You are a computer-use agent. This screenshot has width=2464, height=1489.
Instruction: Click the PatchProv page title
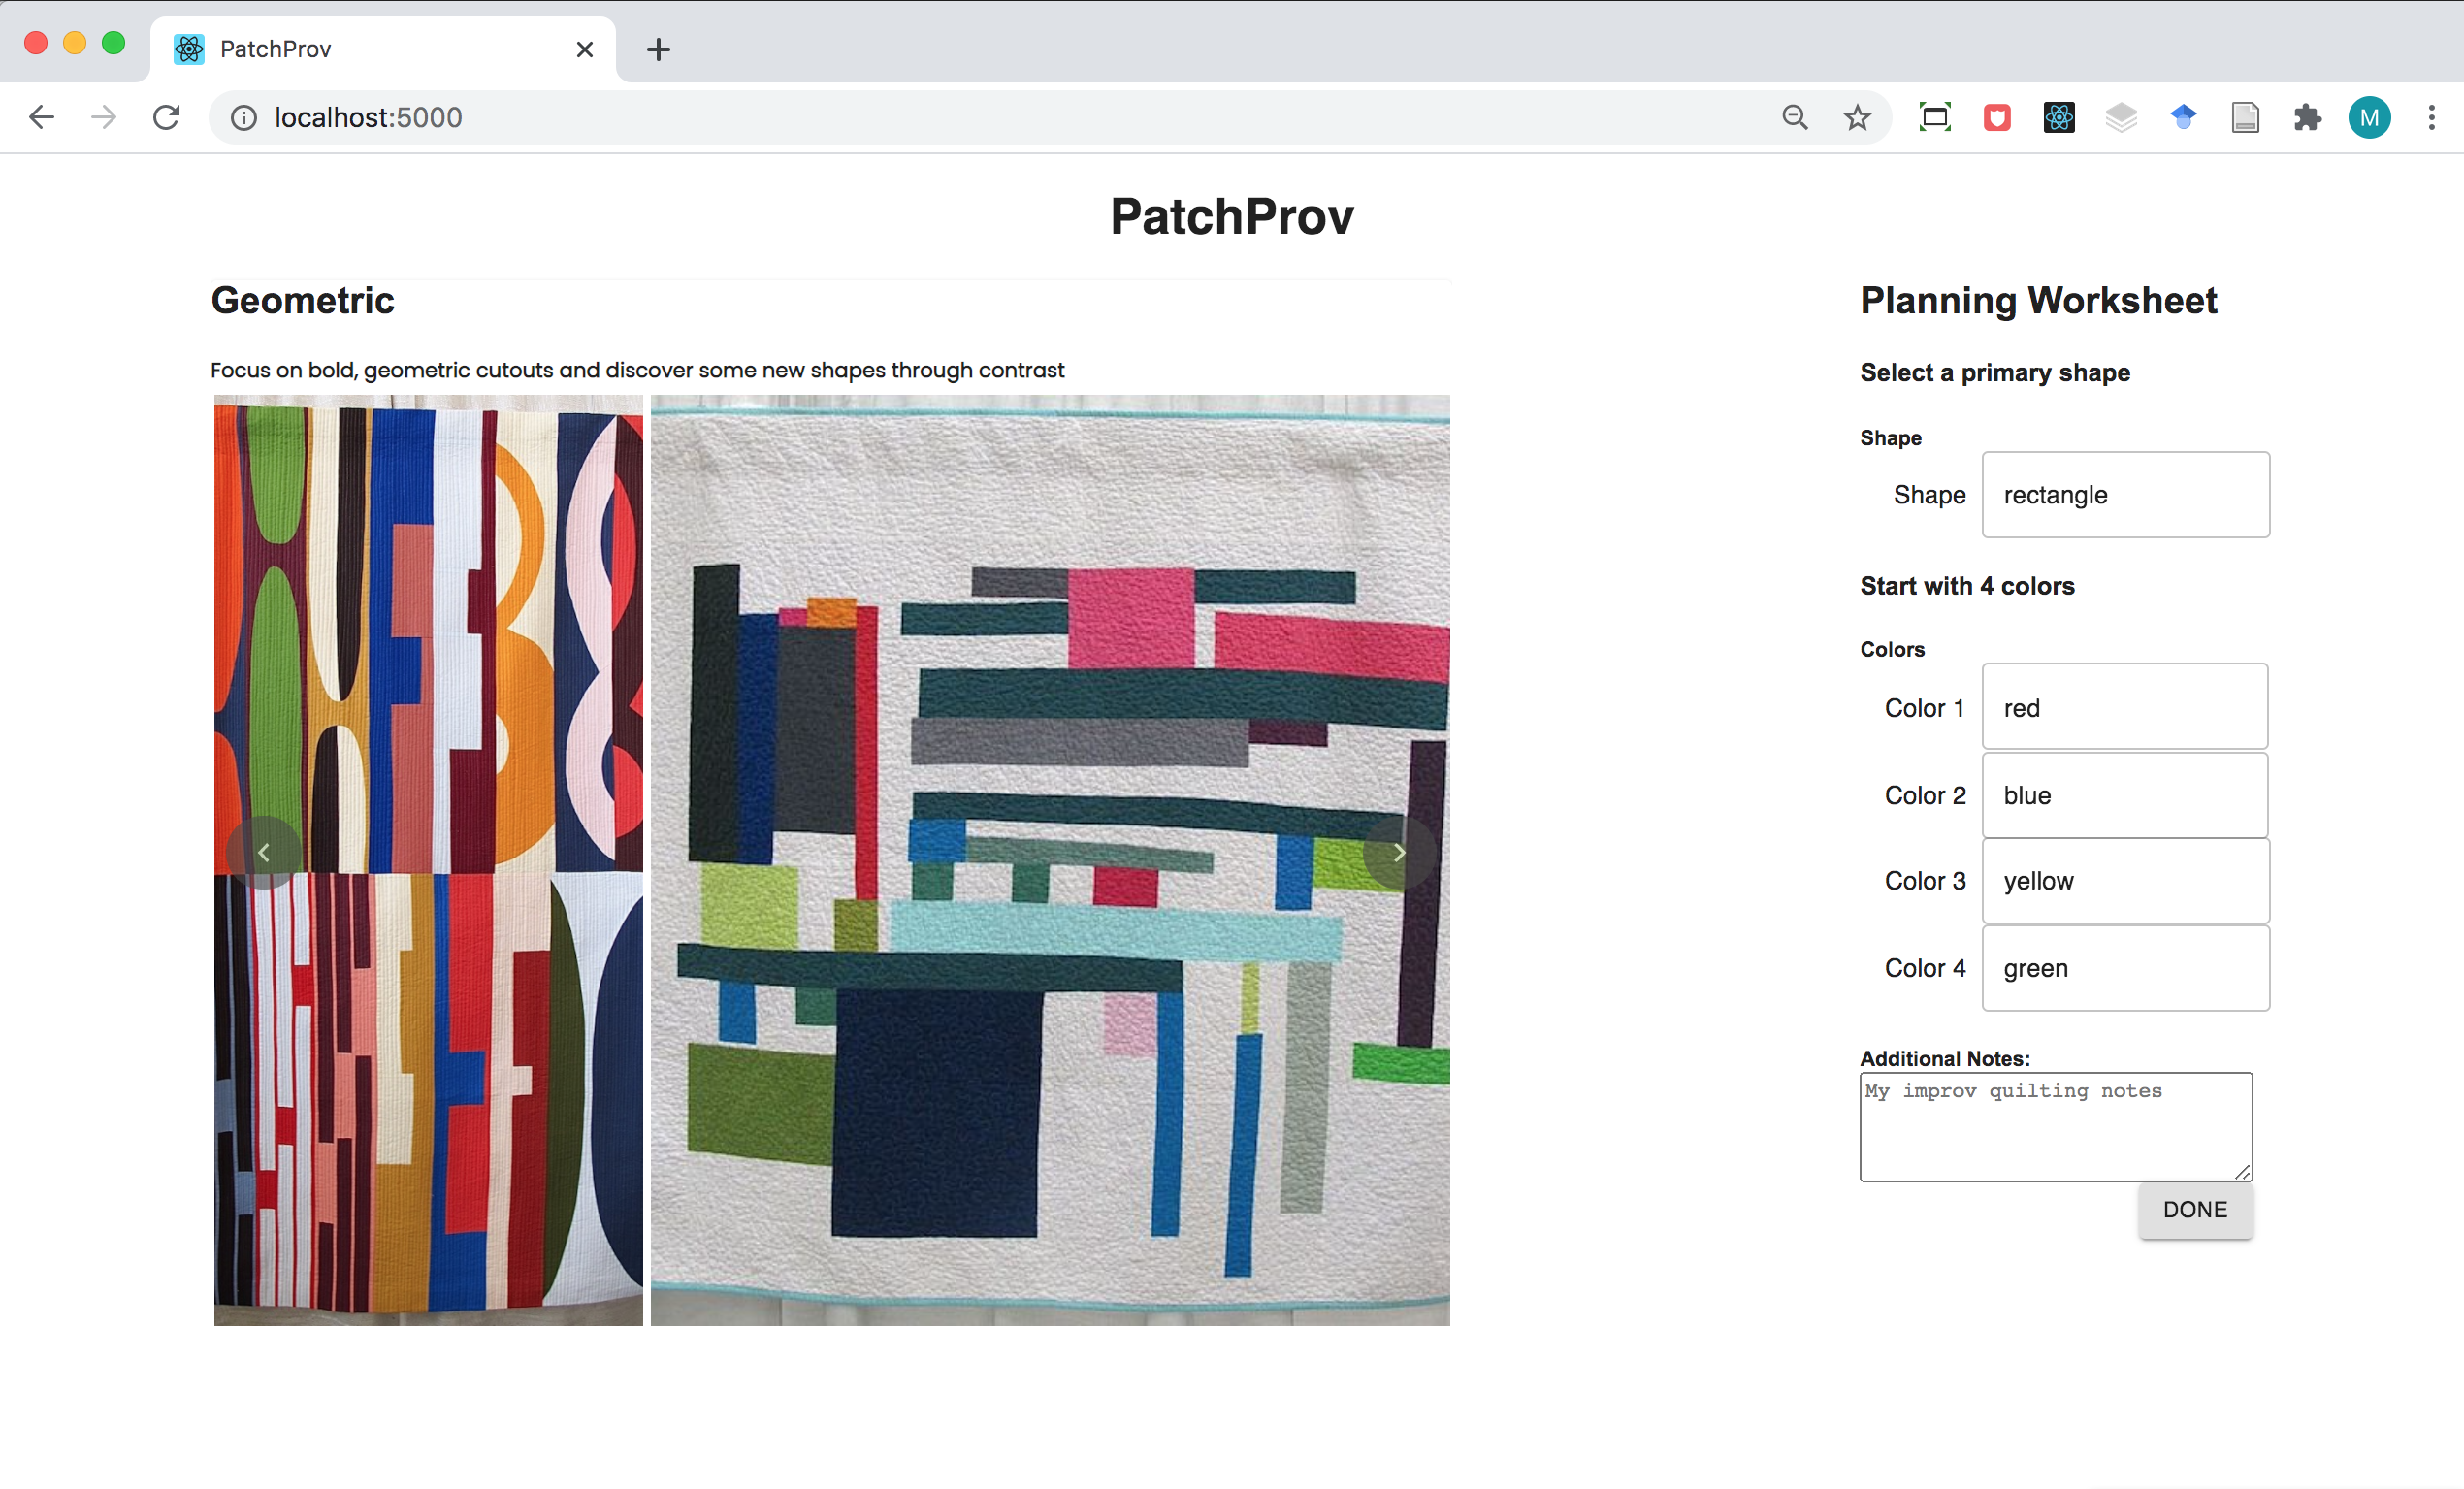(1232, 216)
